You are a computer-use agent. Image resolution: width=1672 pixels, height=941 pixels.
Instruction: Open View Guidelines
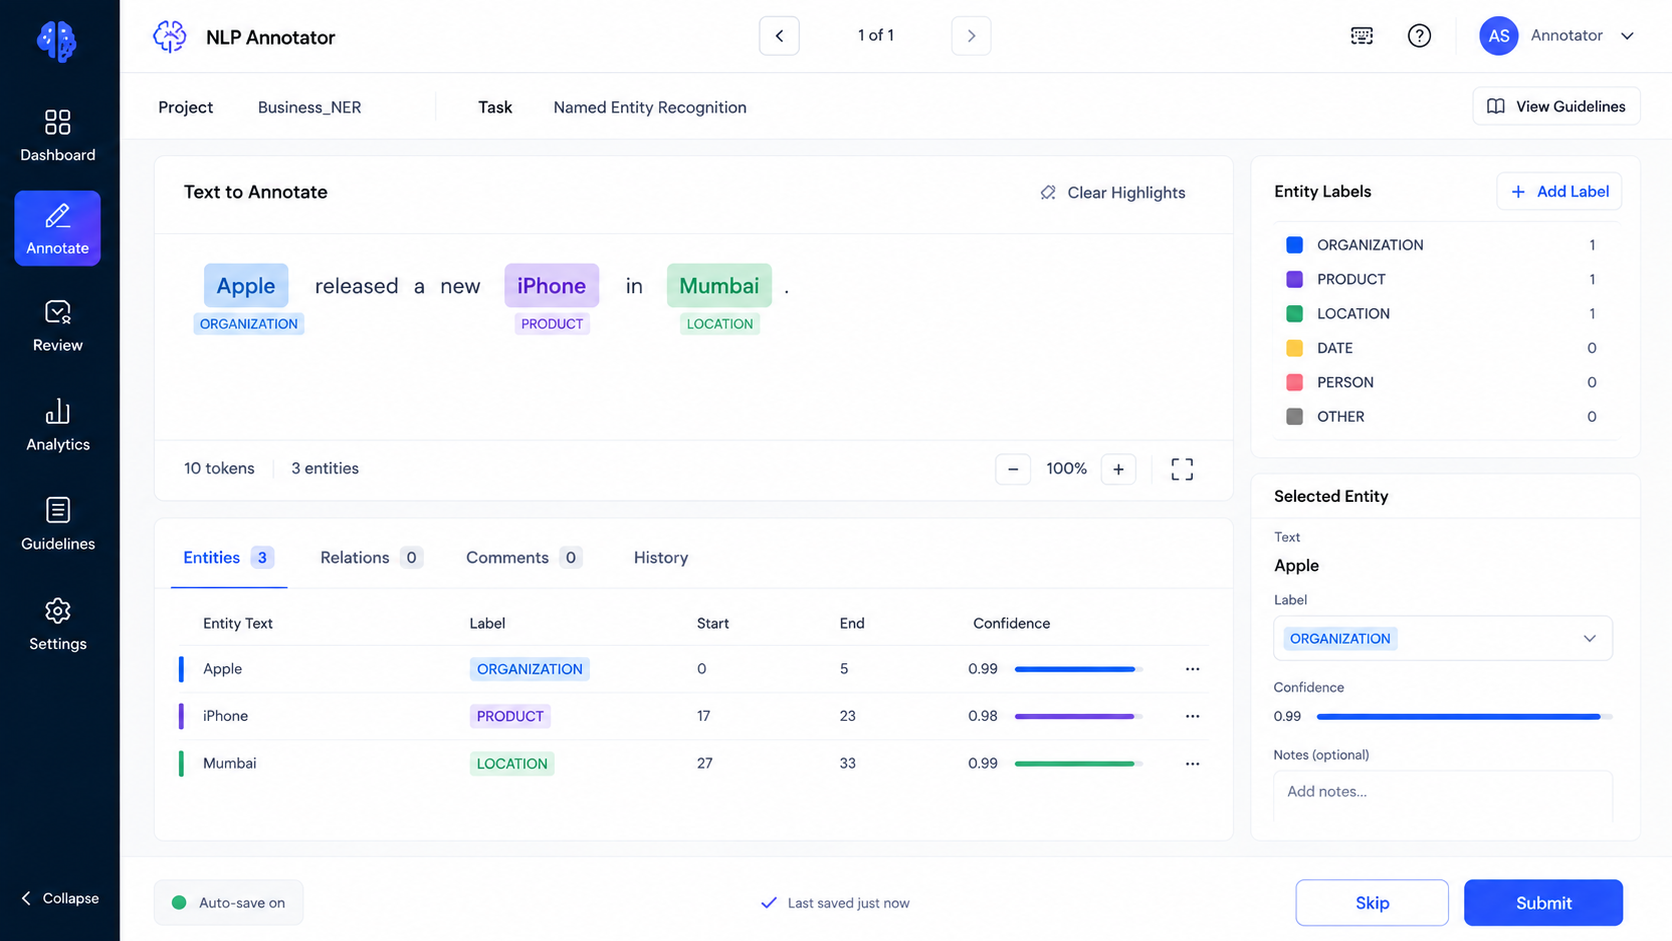(x=1556, y=106)
